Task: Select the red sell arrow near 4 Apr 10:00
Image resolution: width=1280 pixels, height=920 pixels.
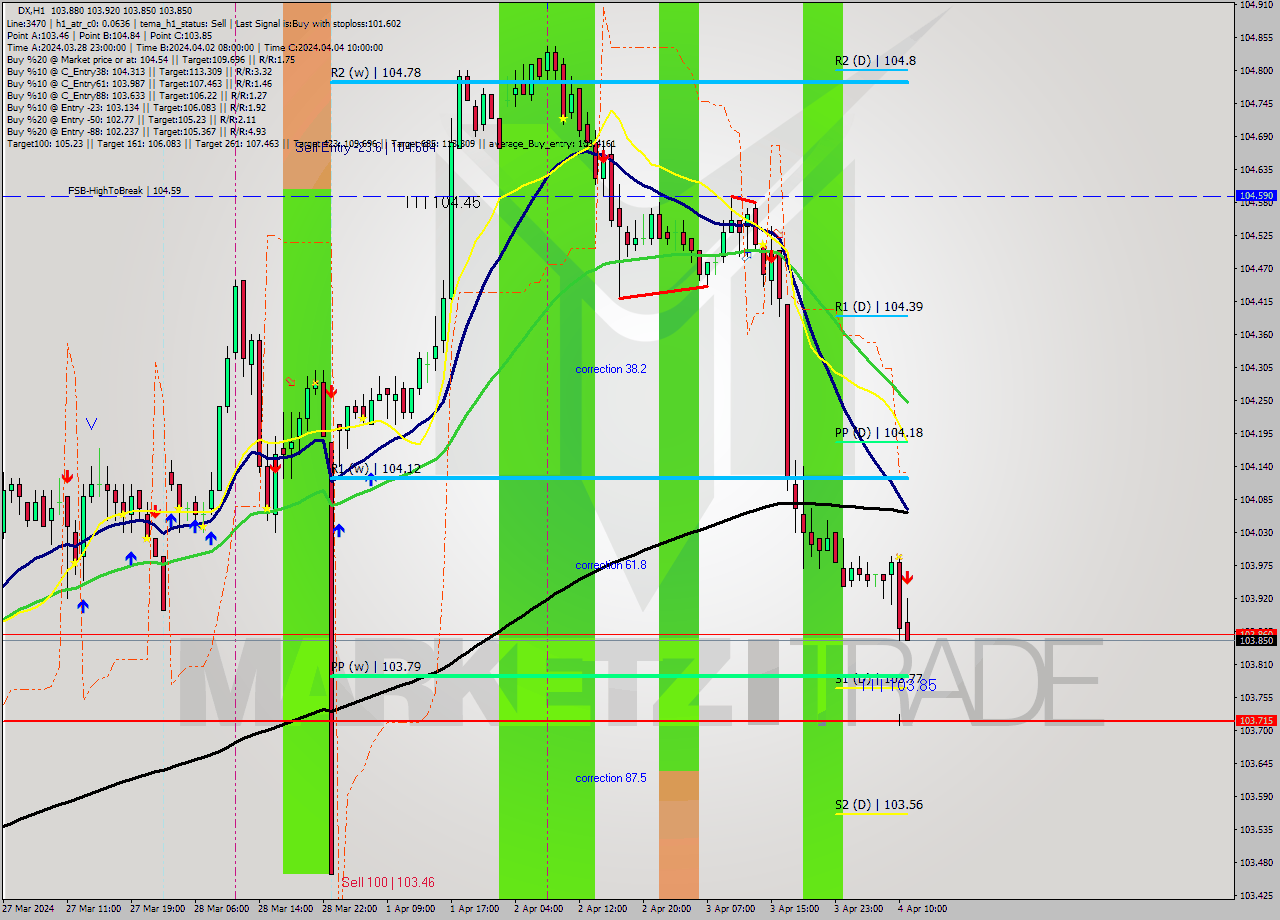Action: tap(907, 575)
